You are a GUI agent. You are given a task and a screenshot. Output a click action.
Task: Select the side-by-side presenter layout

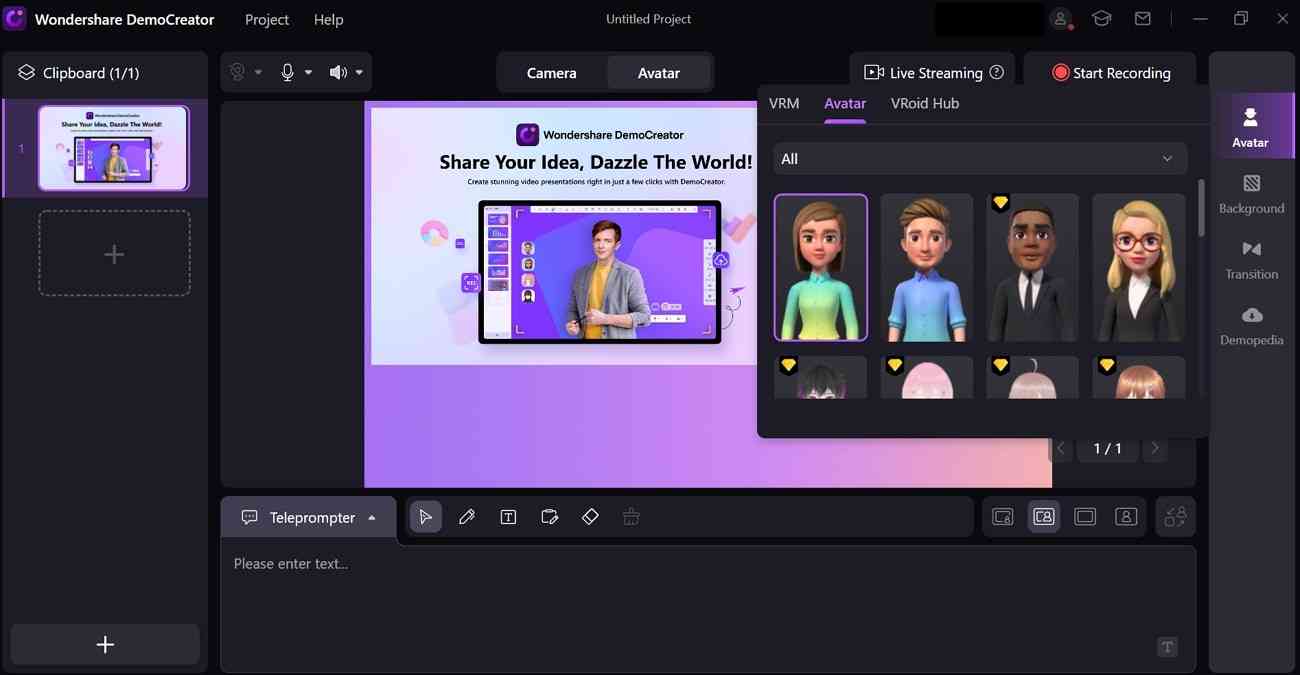pyautogui.click(x=1044, y=517)
